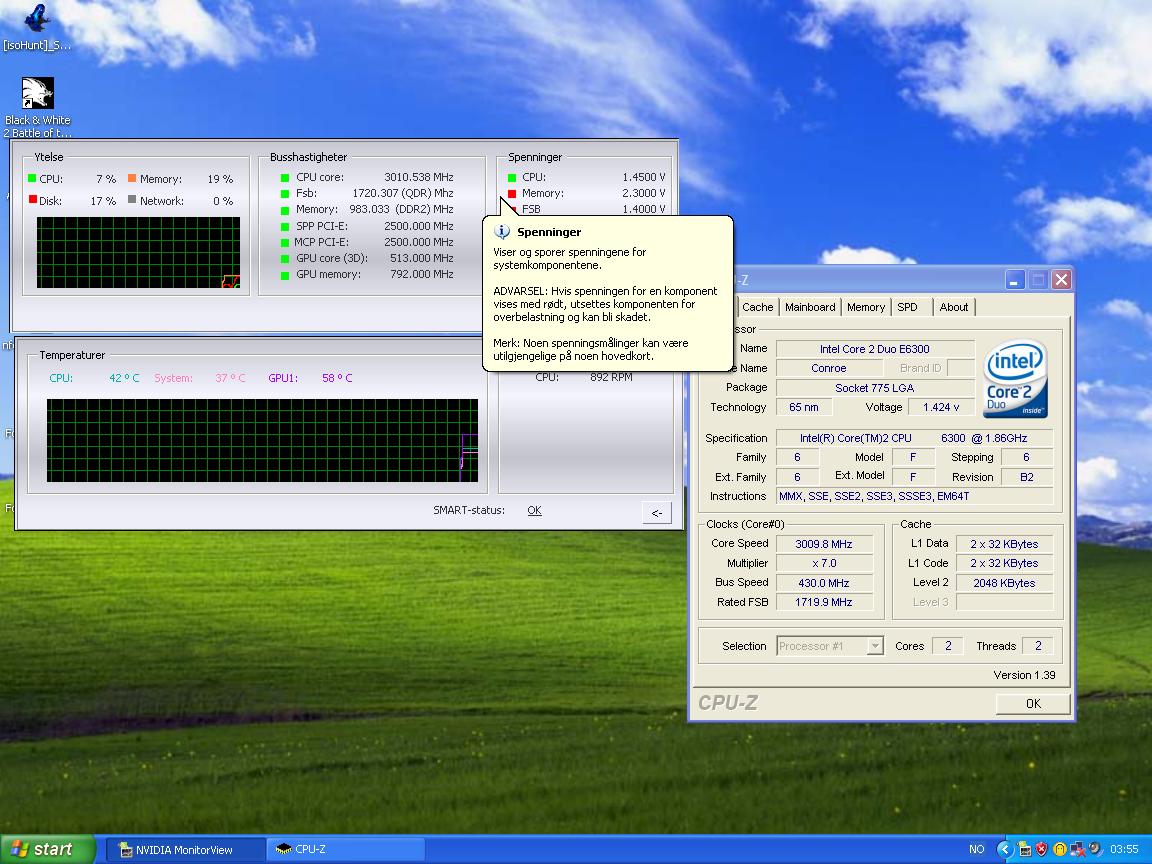Screen dimensions: 1152x864
Task: Click the back arrow button in MonitorView
Action: [656, 513]
